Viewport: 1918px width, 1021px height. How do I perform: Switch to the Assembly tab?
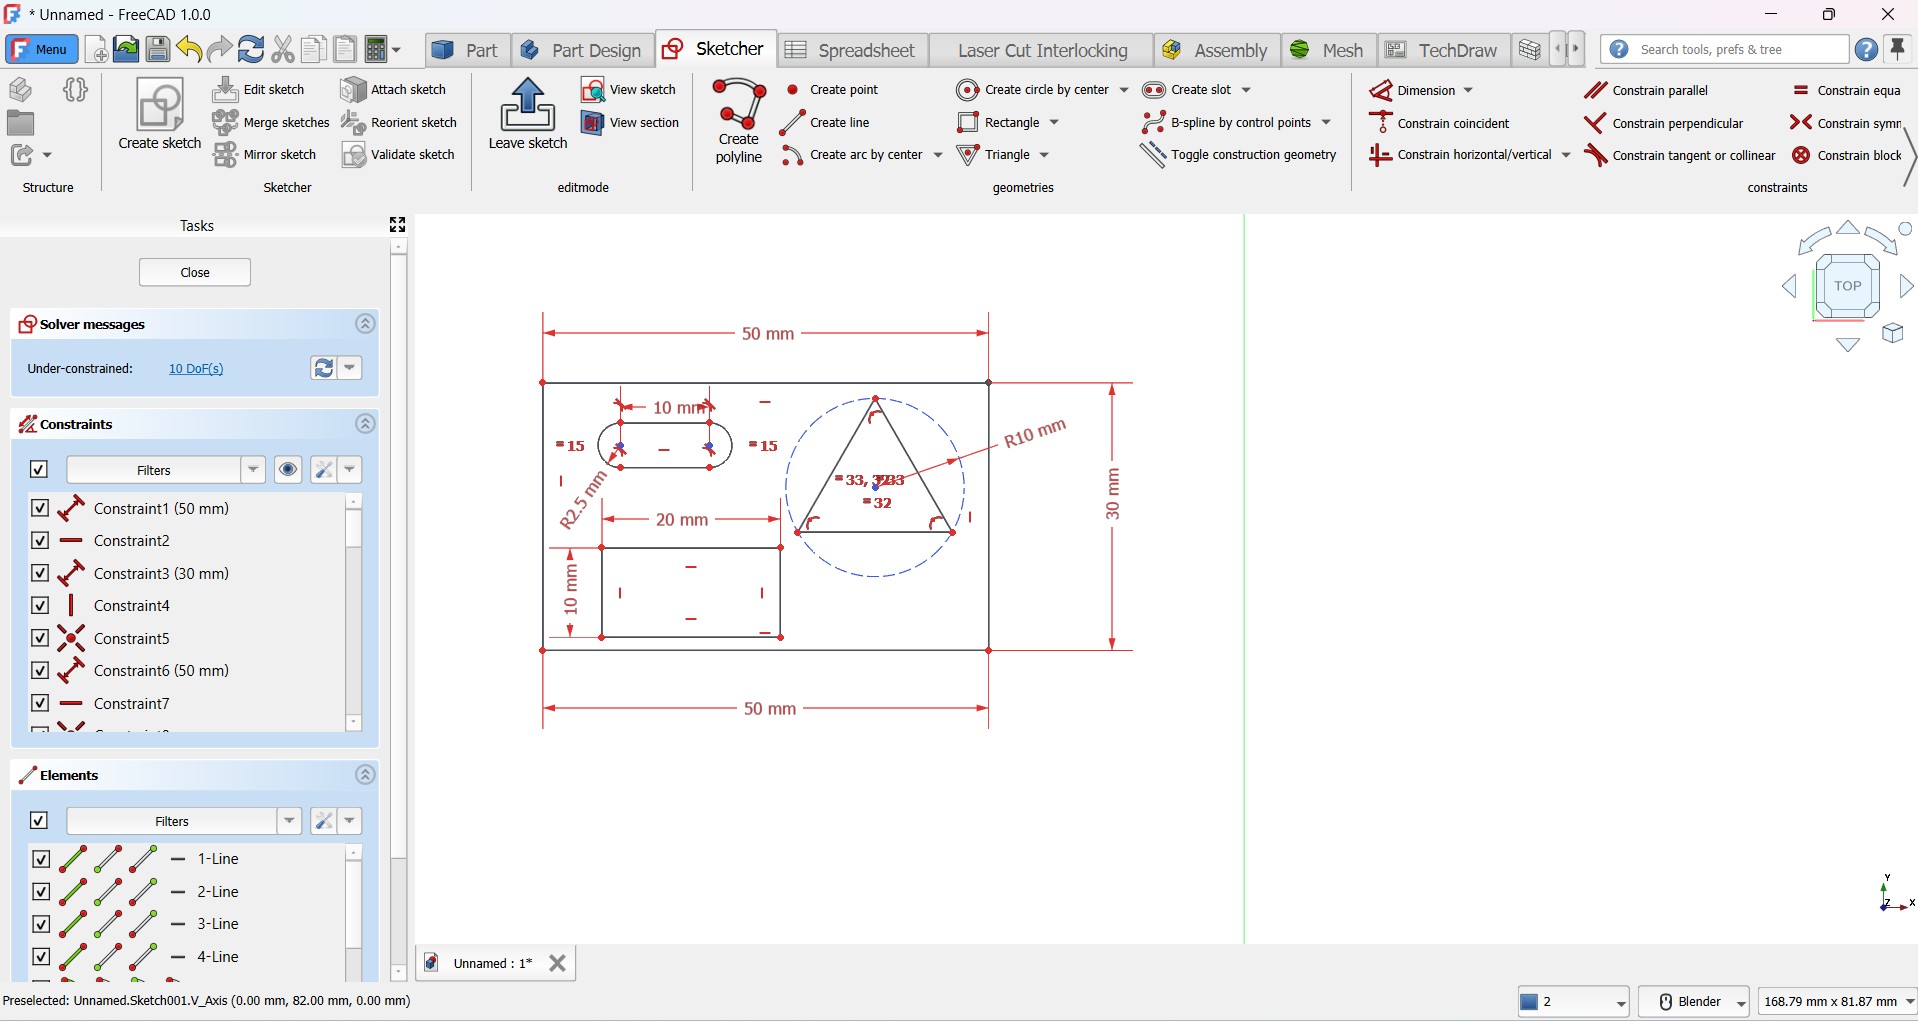(1215, 50)
